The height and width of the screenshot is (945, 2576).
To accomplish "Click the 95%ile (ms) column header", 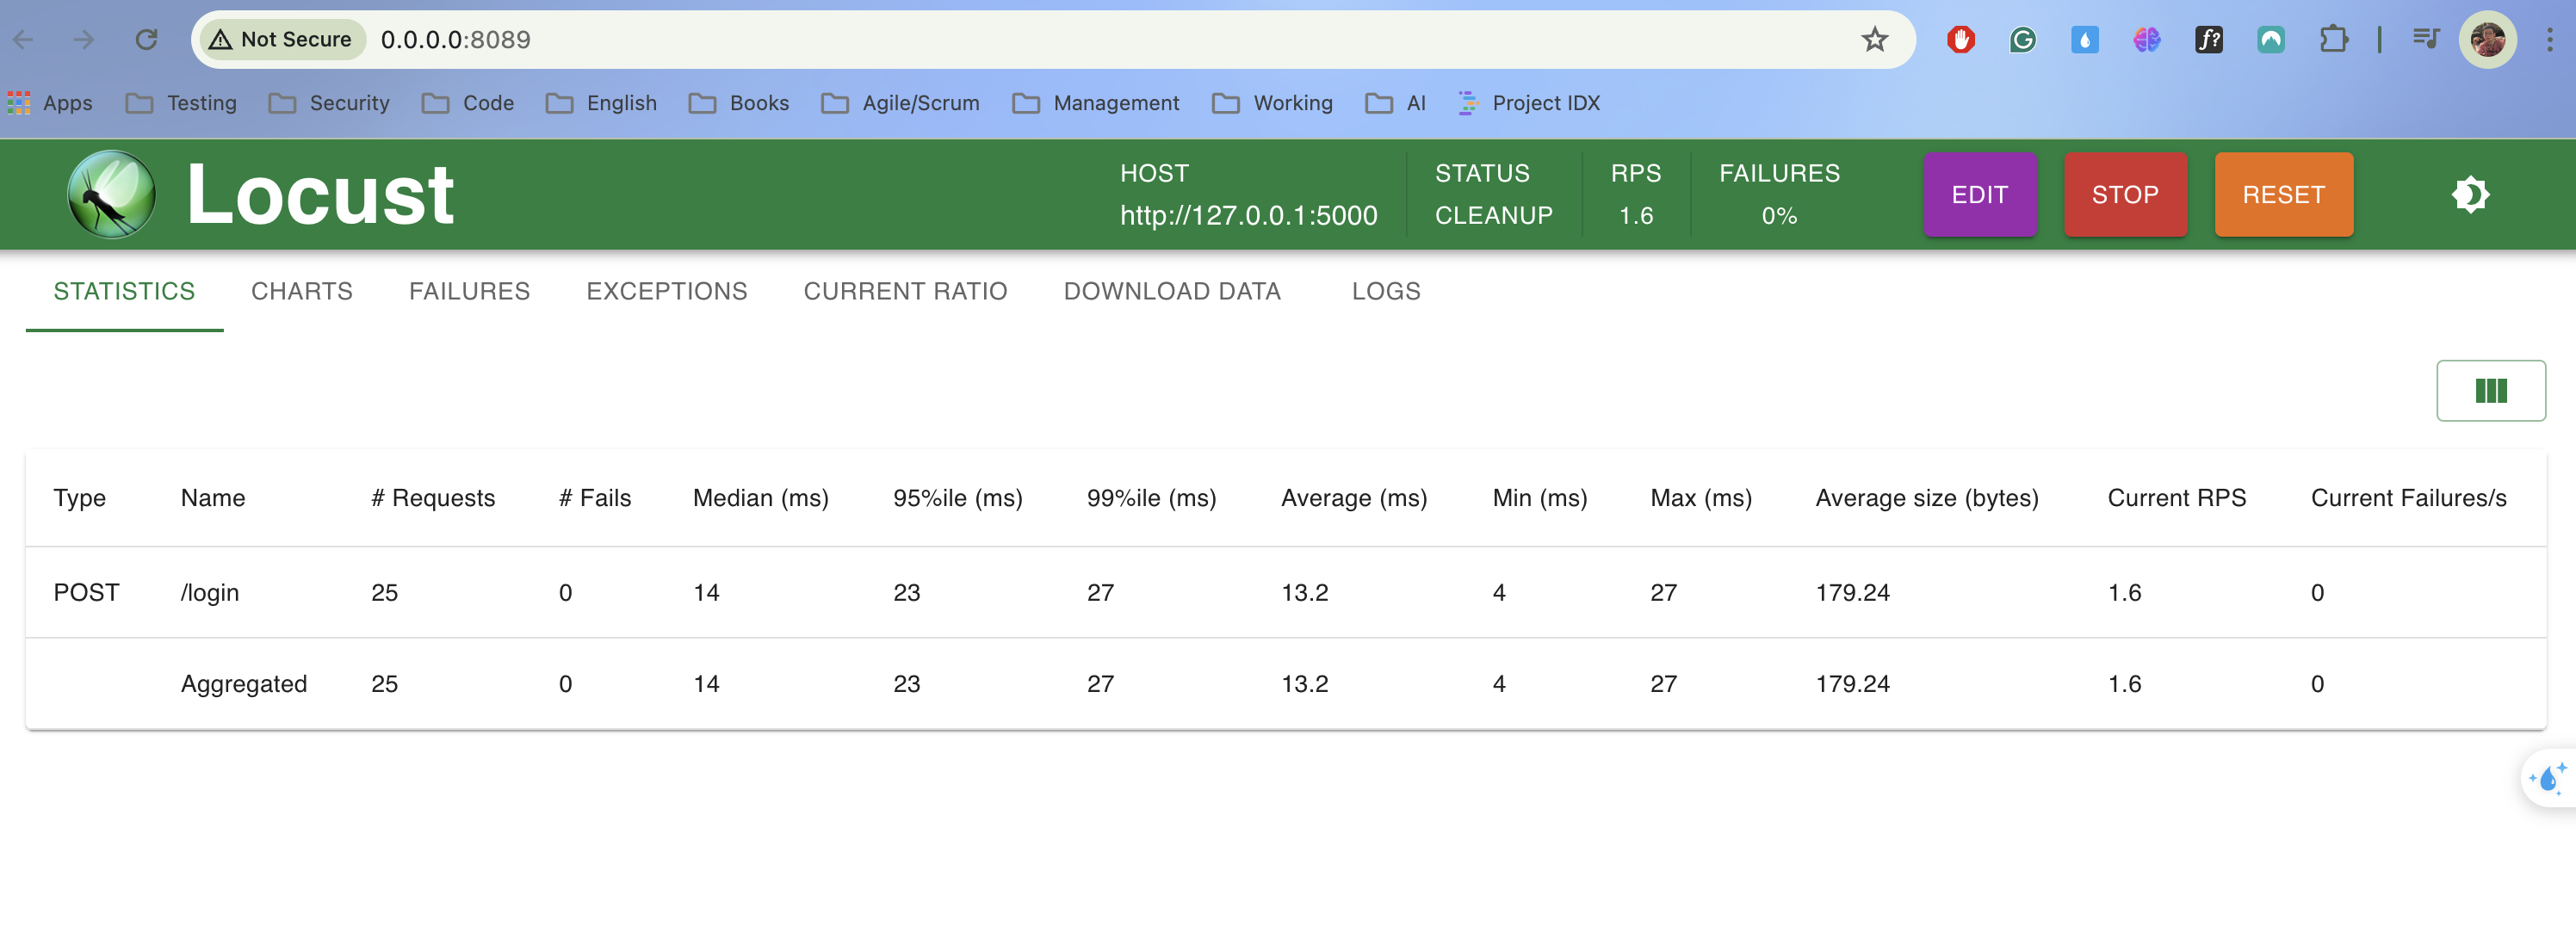I will [x=957, y=498].
